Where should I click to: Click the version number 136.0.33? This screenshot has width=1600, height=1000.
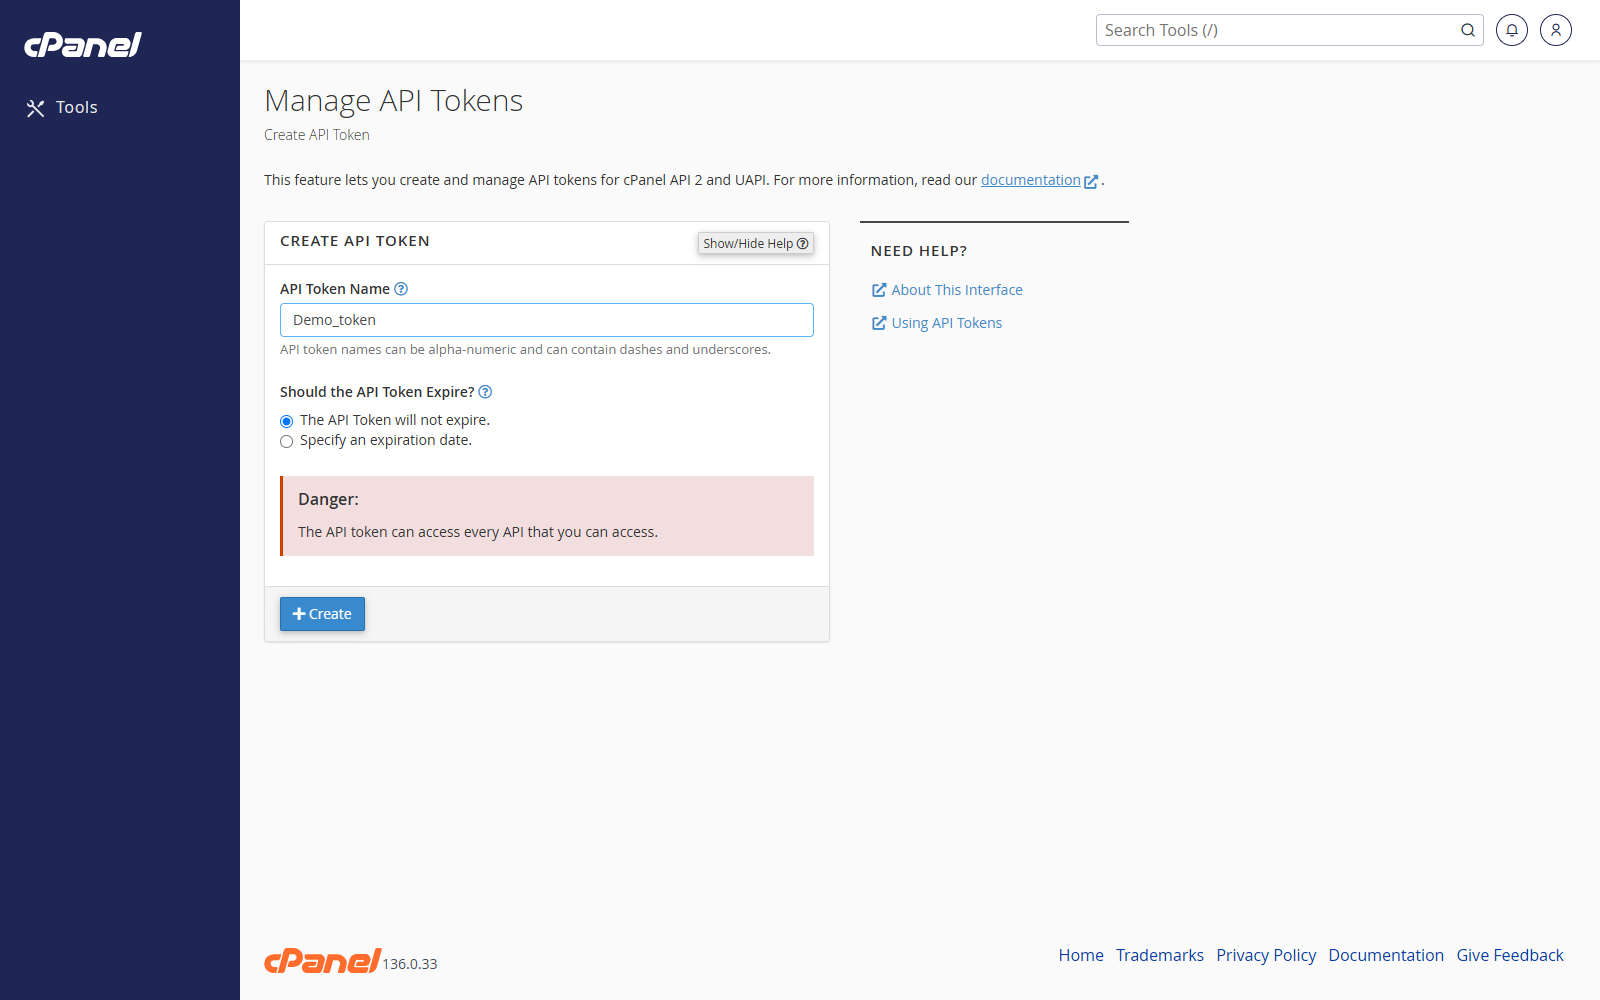[x=410, y=964]
